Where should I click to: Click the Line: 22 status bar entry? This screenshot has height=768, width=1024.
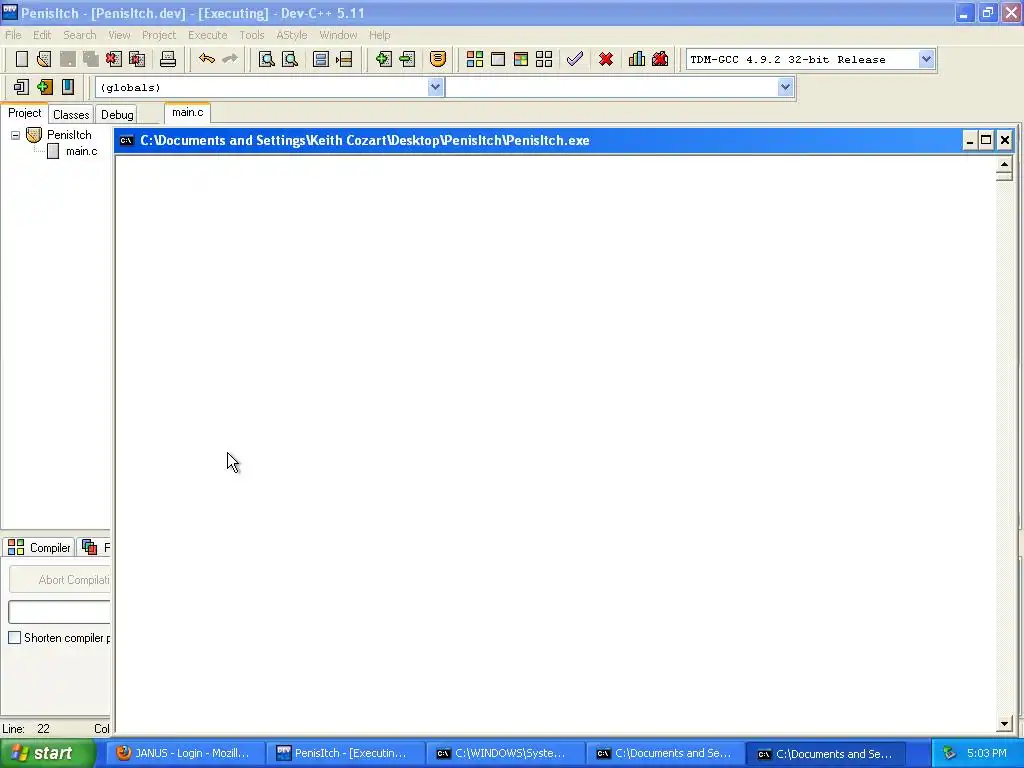tap(26, 729)
